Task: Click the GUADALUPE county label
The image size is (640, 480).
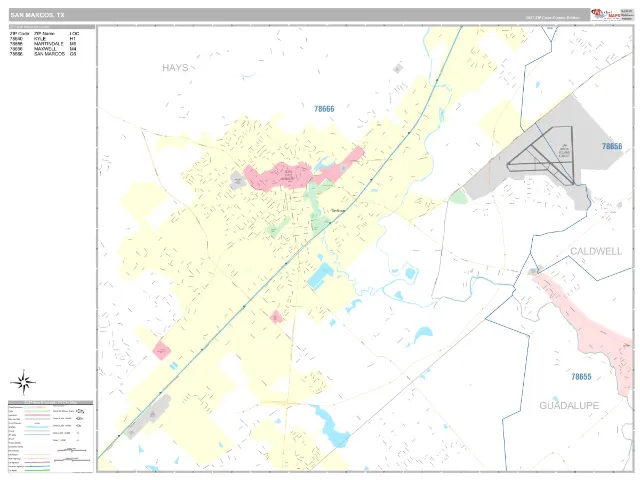Action: 569,405
